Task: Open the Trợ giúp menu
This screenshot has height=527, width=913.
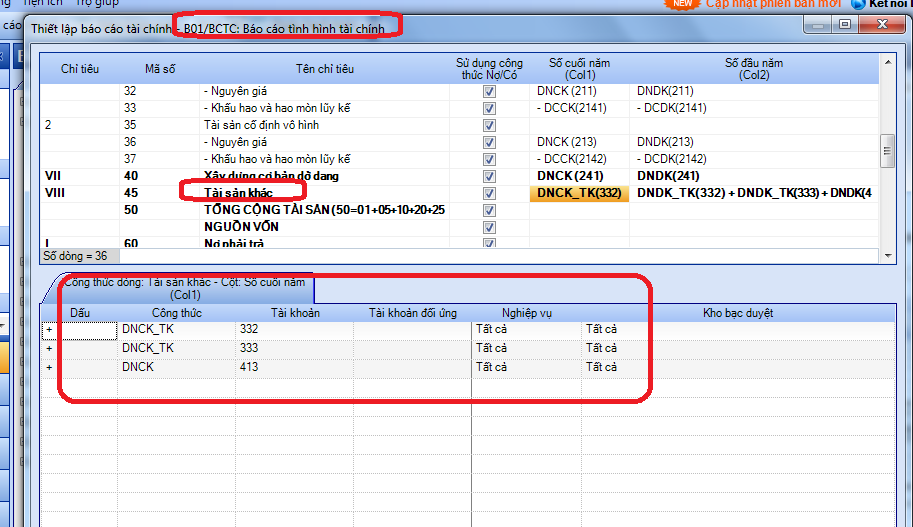Action: click(x=97, y=3)
